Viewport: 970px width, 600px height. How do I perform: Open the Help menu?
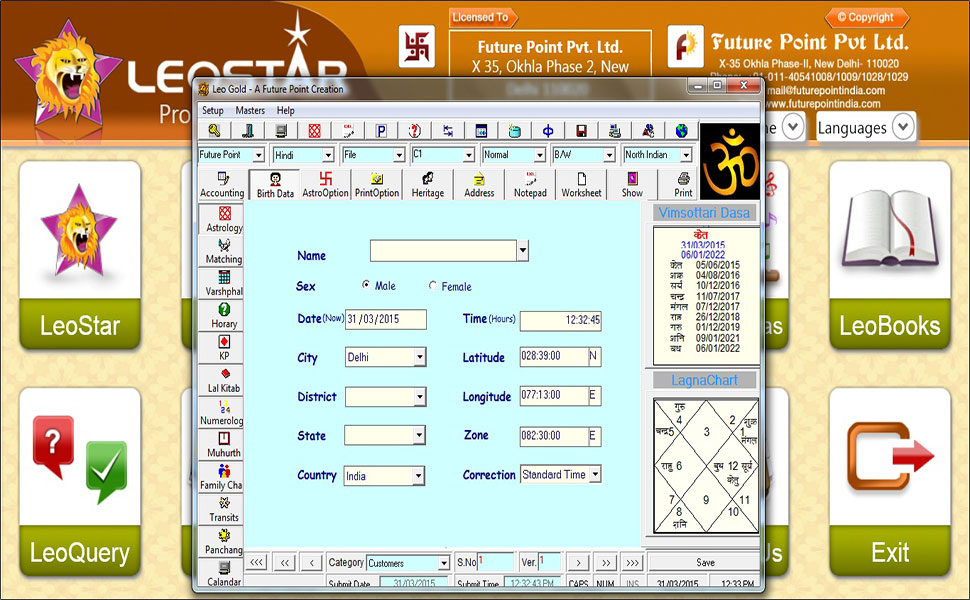pyautogui.click(x=286, y=110)
